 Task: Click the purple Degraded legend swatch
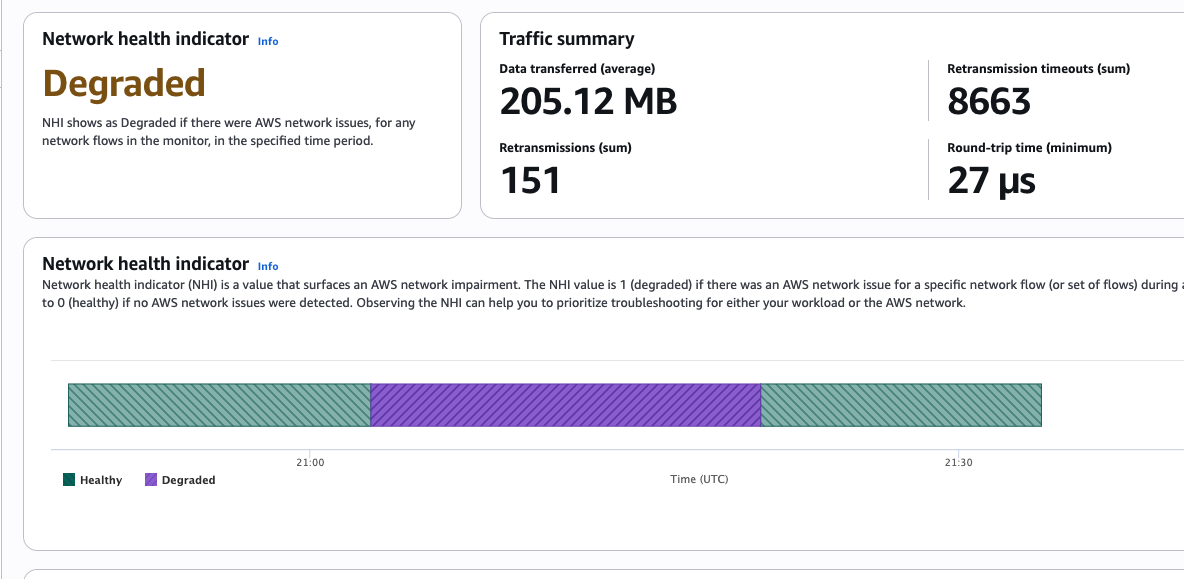point(151,480)
